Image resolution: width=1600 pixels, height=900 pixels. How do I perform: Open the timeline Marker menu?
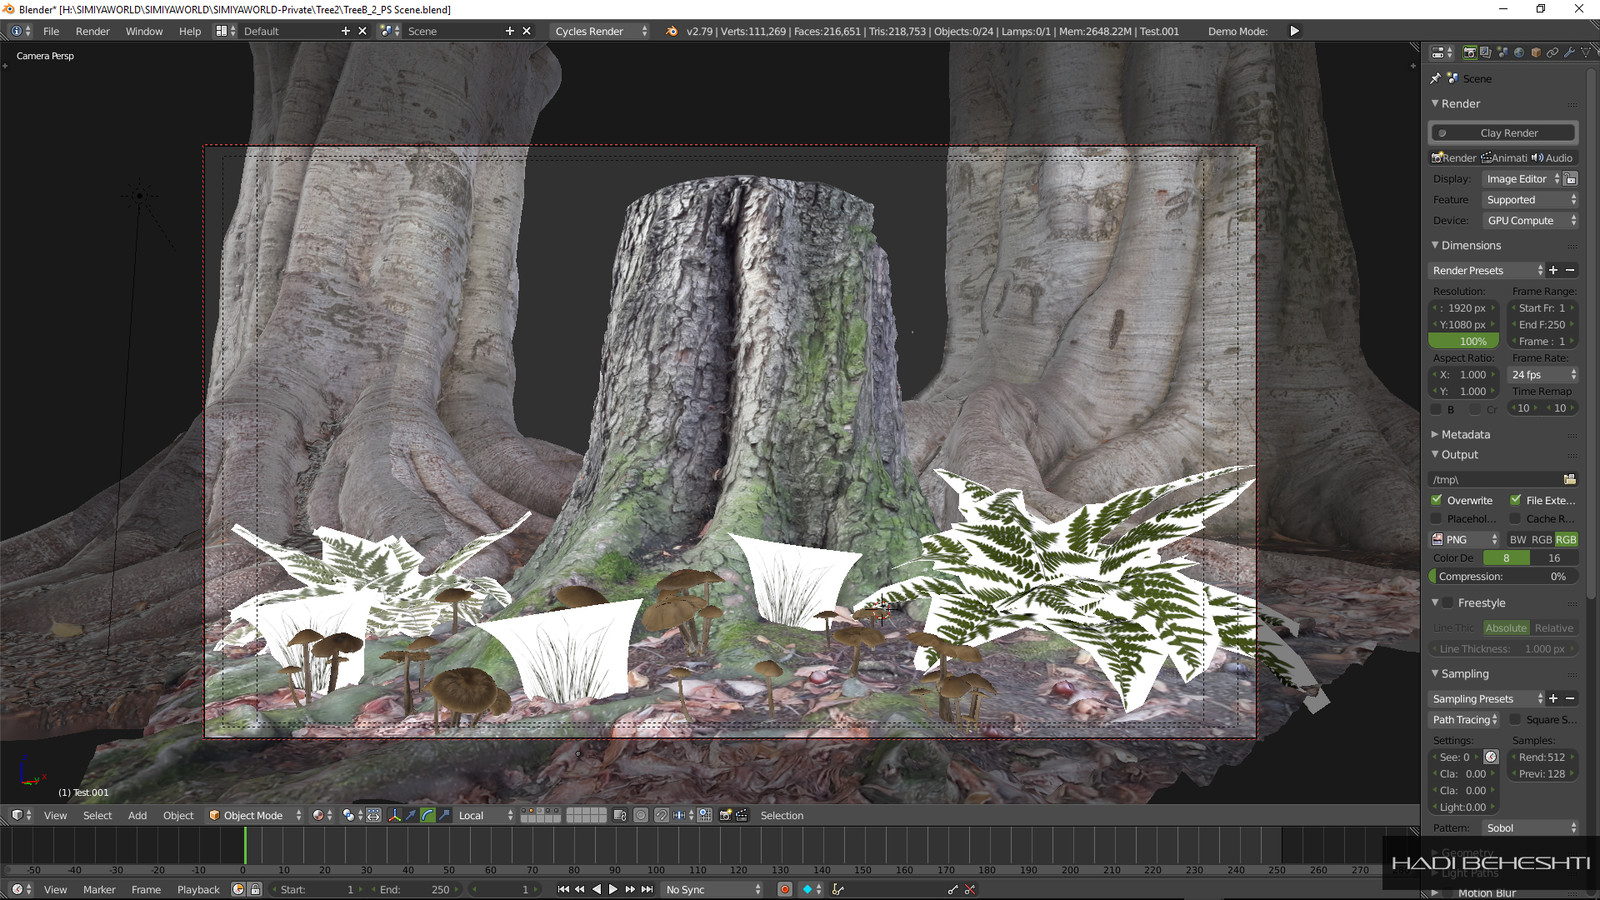click(99, 889)
